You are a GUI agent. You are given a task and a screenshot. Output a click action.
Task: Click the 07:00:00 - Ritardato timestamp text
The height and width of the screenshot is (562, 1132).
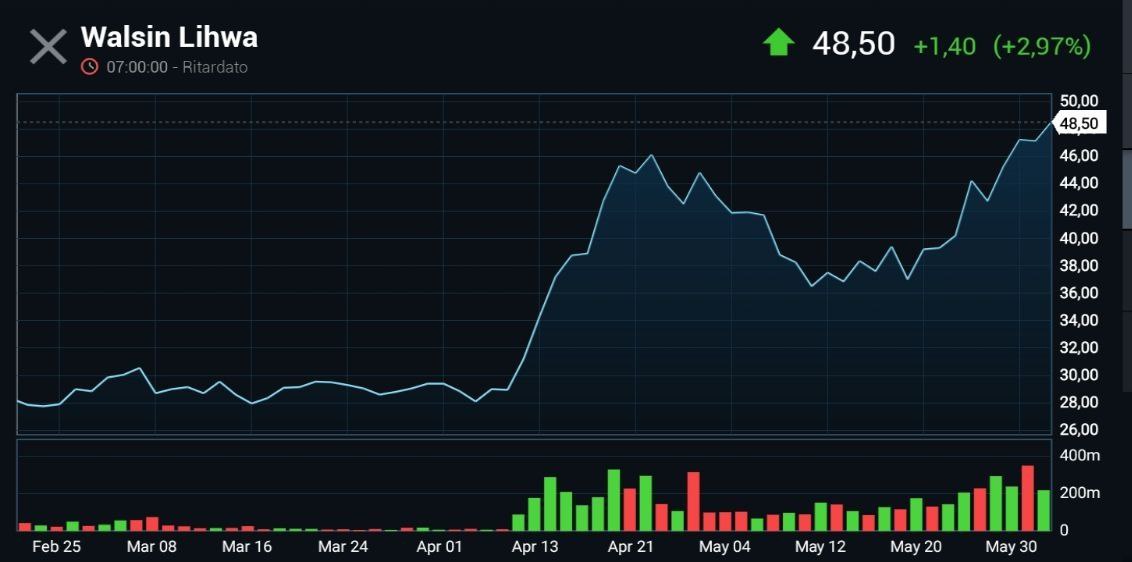click(177, 67)
